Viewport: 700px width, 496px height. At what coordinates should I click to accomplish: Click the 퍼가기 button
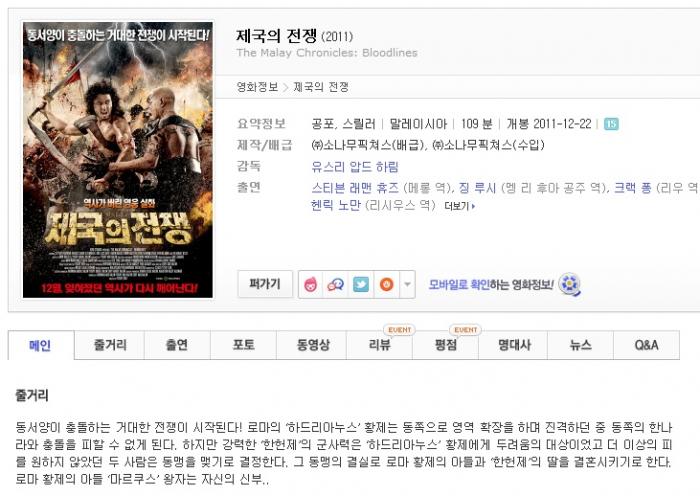(x=265, y=284)
